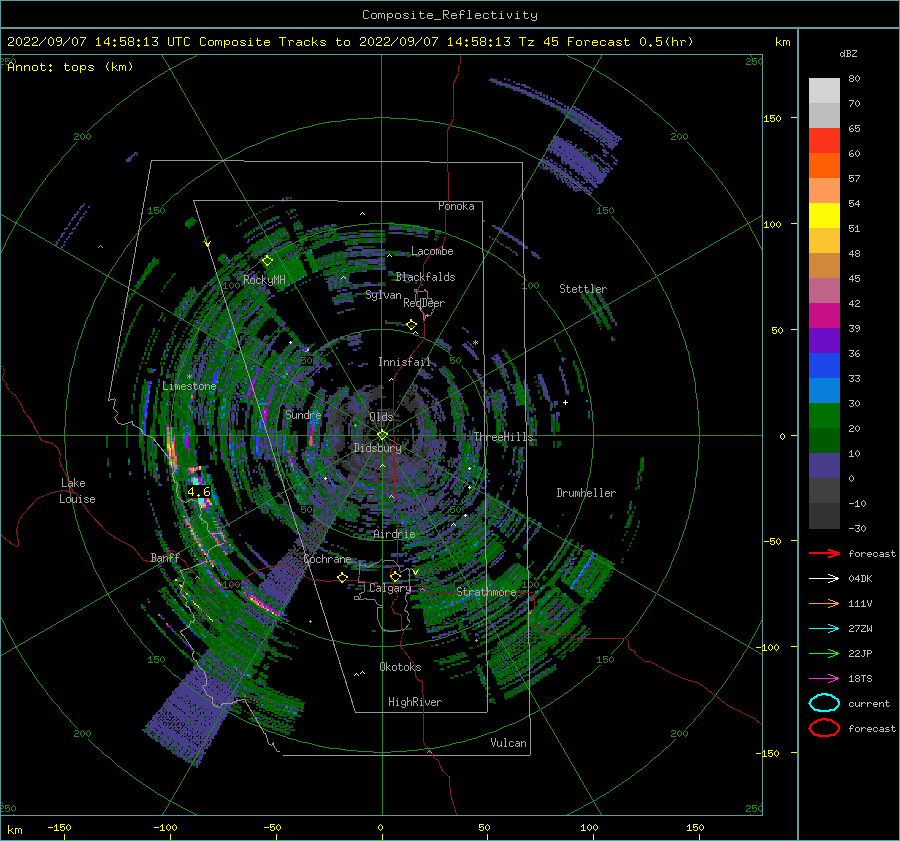Click the yellow diamond marker above Calgary label
The height and width of the screenshot is (841, 900).
395,576
